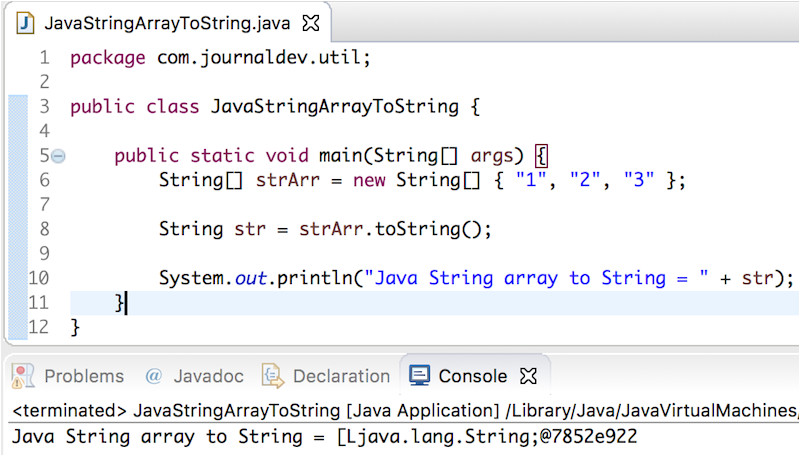The height and width of the screenshot is (456, 800).
Task: Open the Declaration tab
Action: click(340, 376)
